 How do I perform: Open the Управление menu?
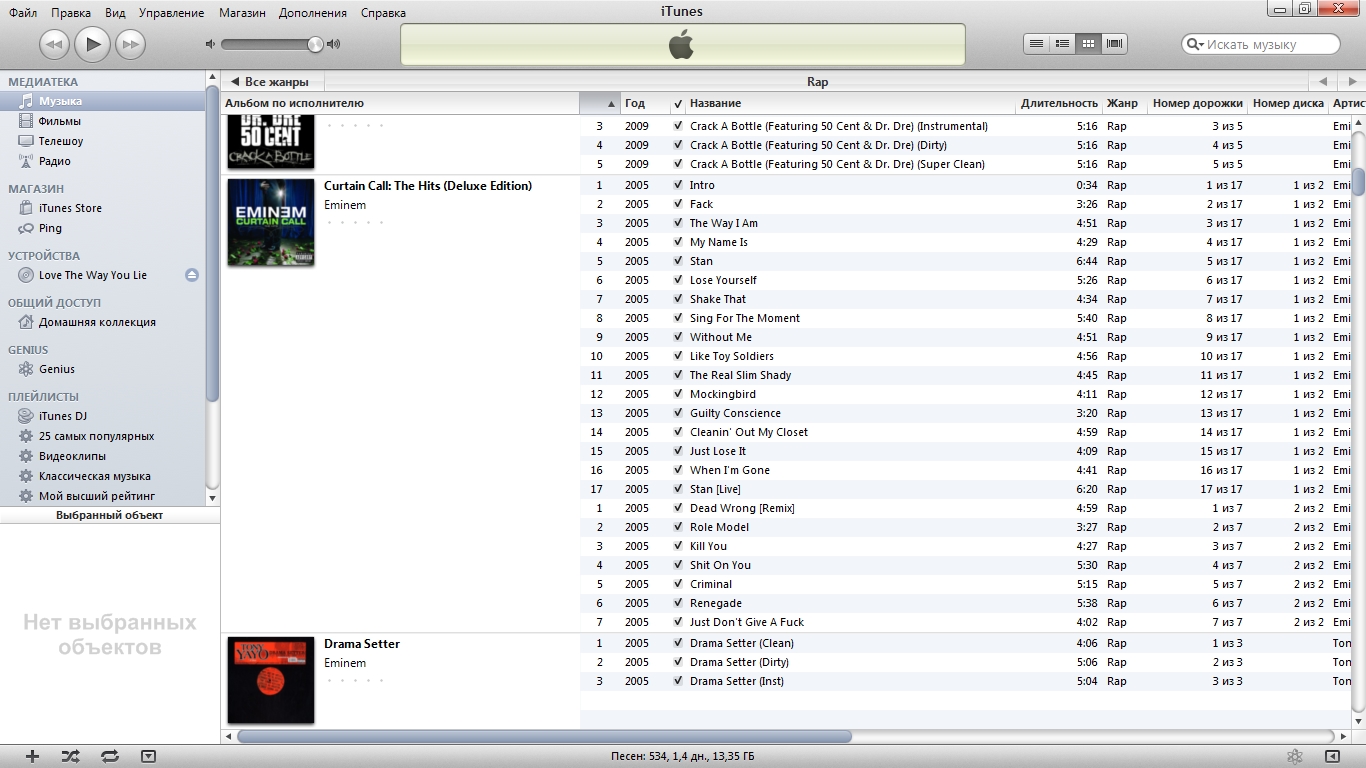coord(171,13)
